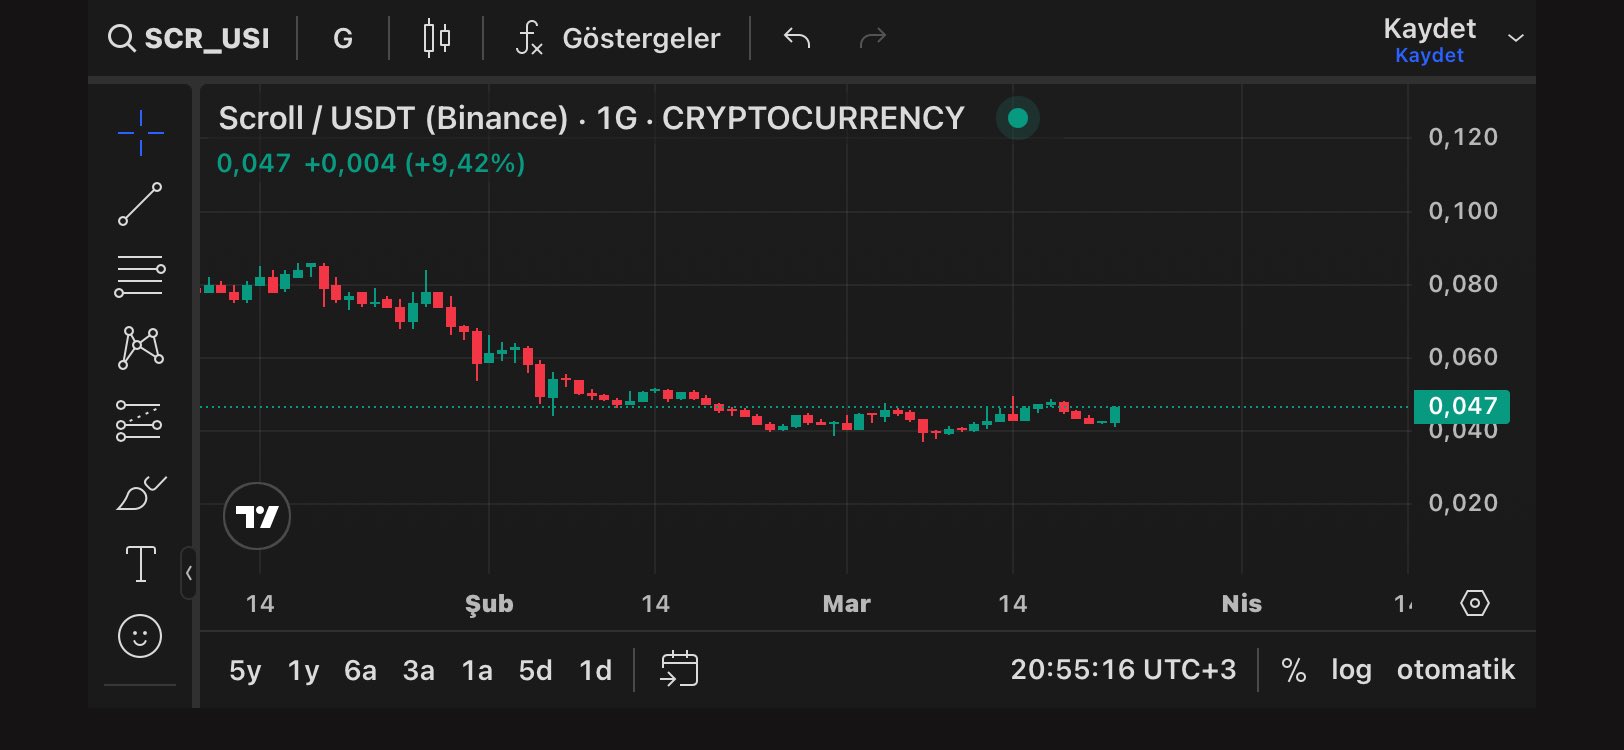Select the XABCD pattern tool
This screenshot has height=750, width=1624.
[x=140, y=348]
